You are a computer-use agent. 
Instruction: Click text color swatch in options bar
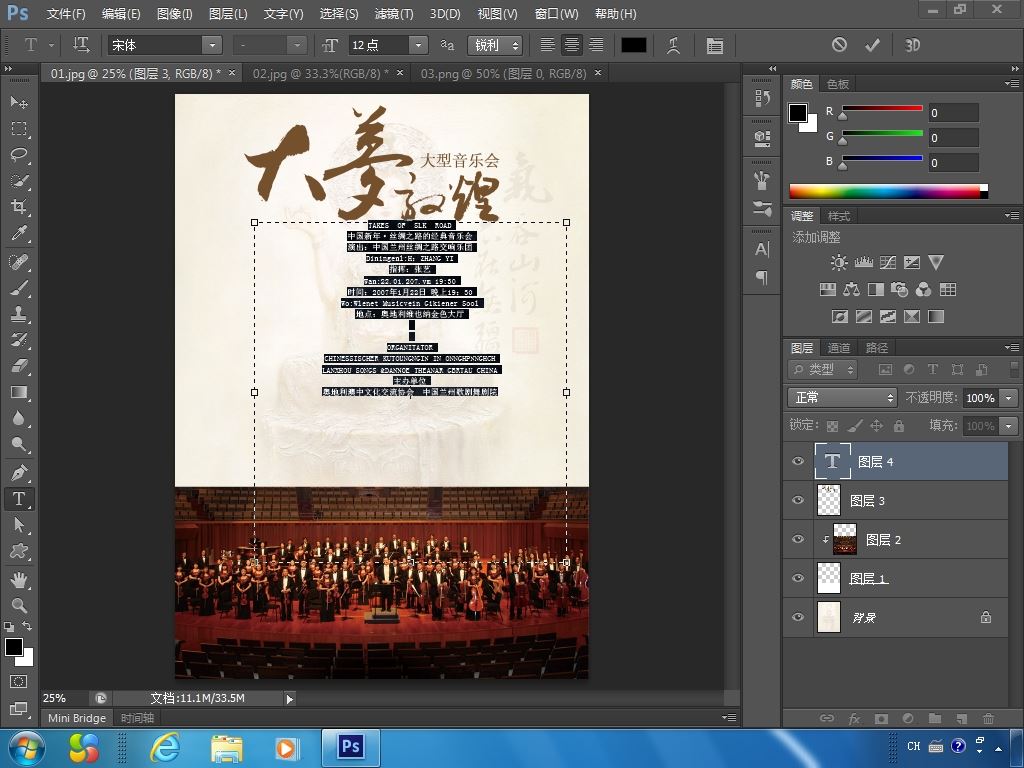[633, 44]
